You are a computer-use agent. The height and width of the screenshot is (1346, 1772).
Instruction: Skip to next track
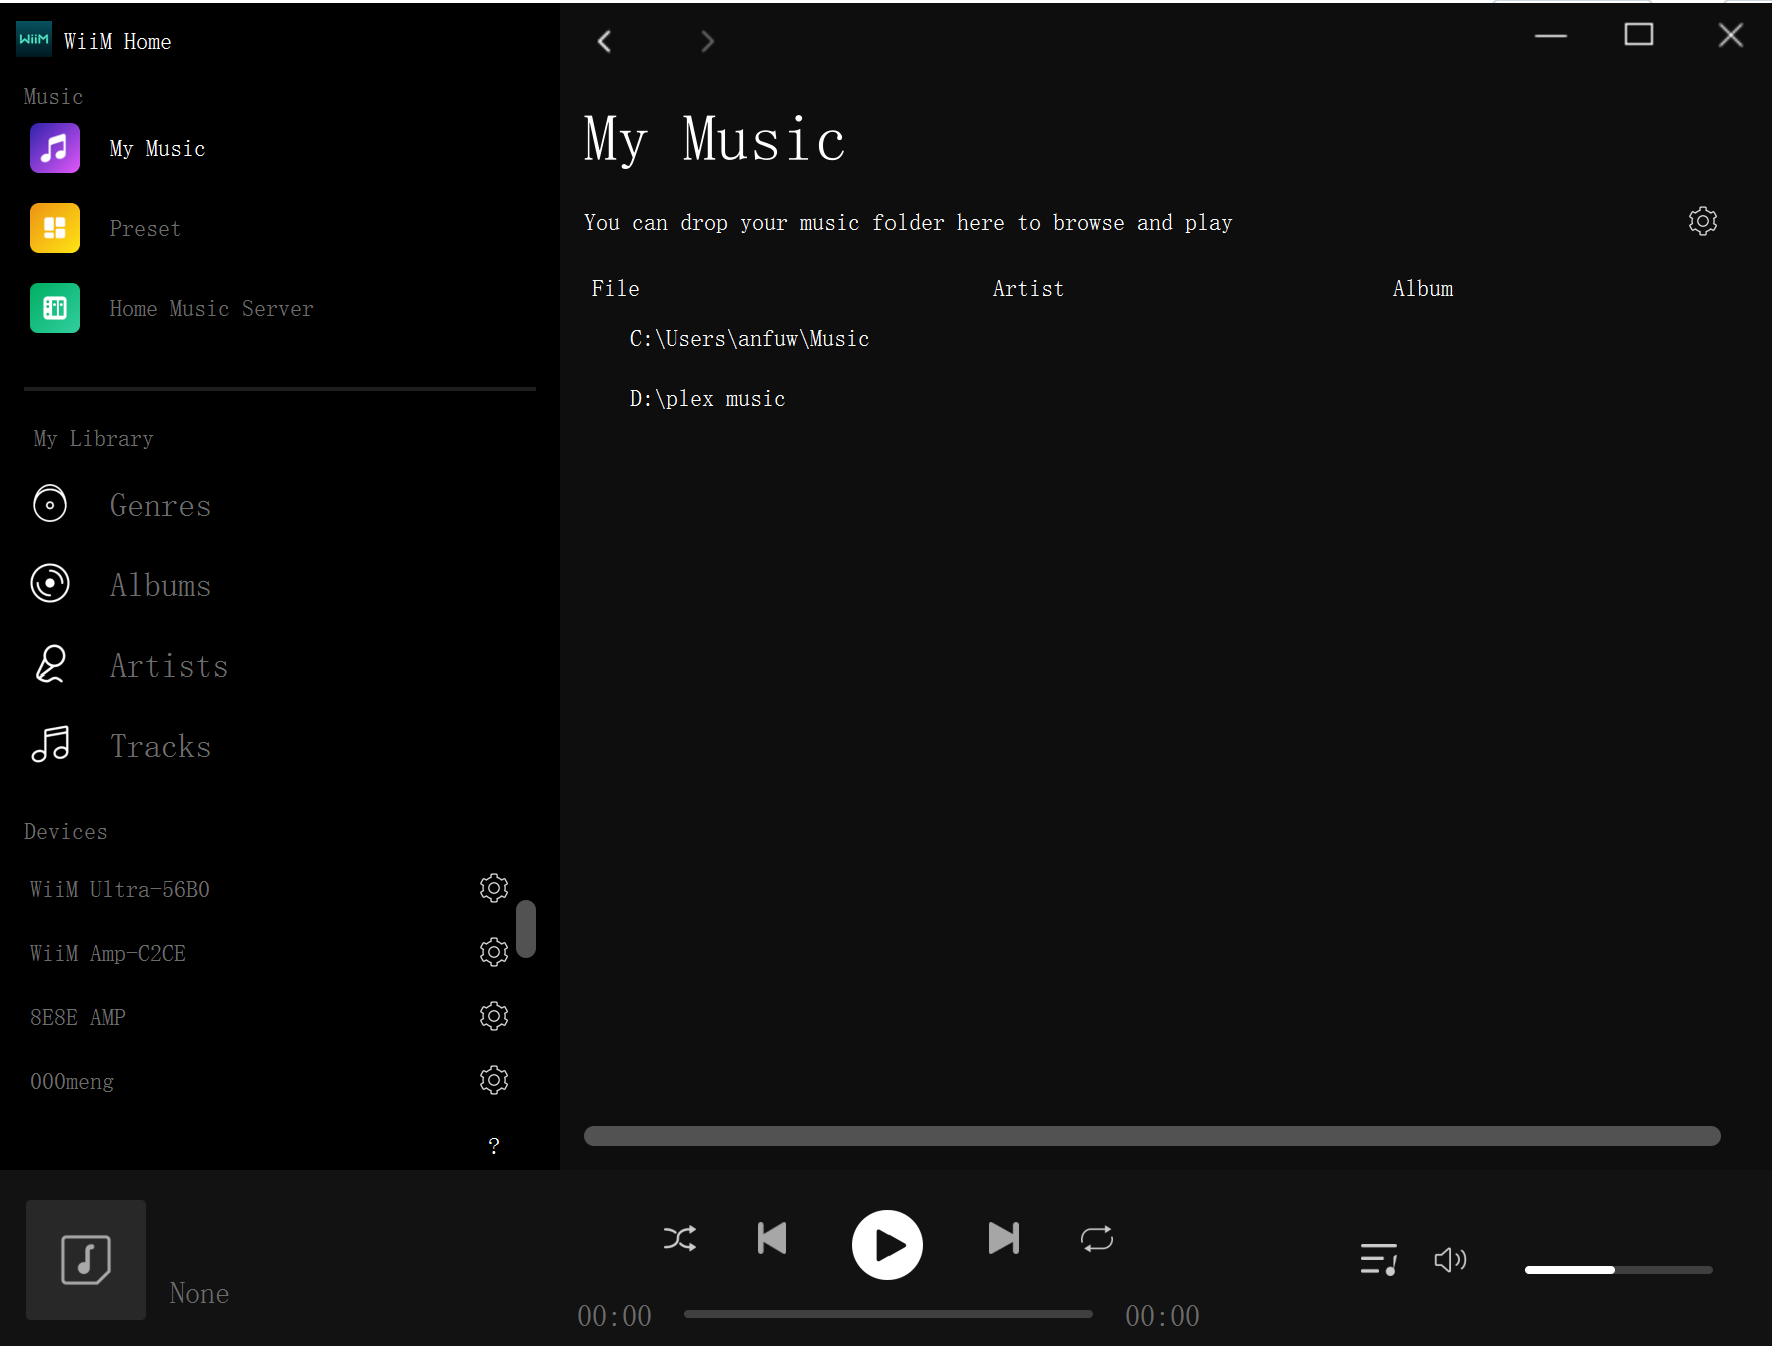tap(1003, 1238)
